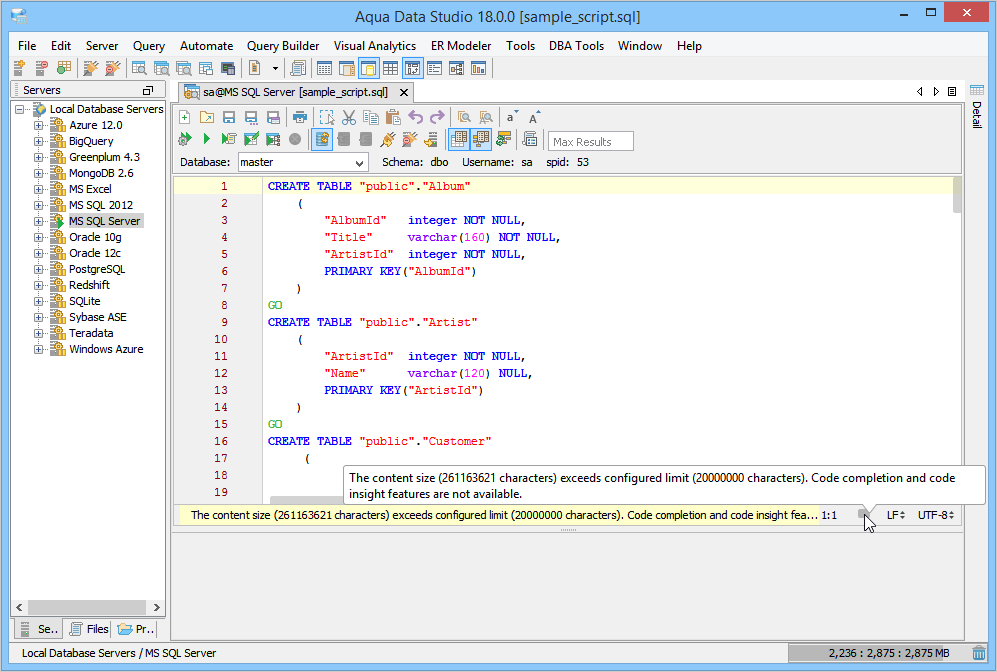
Task: Toggle the grid results view button
Action: click(x=458, y=139)
